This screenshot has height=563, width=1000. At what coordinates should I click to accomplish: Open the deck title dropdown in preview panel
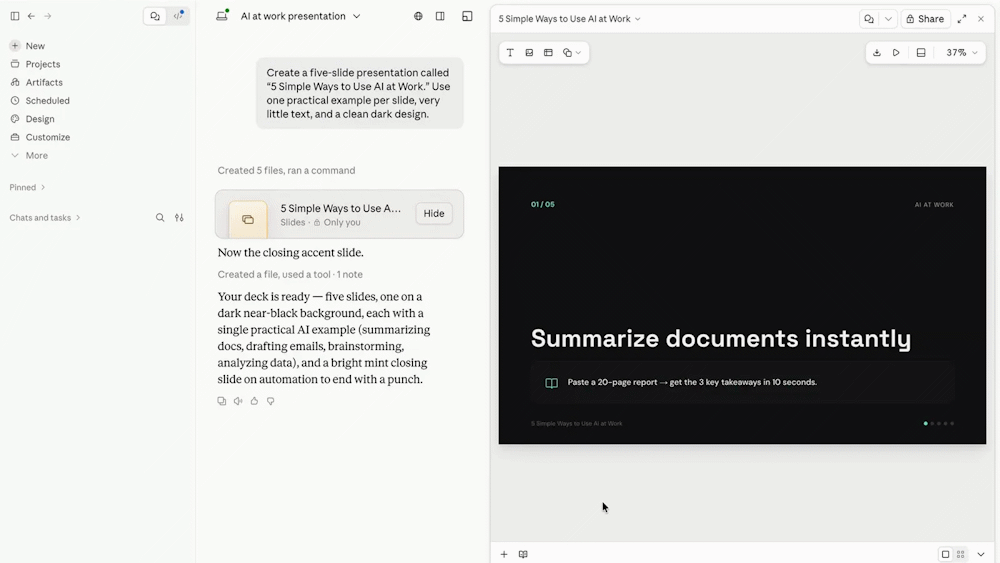click(570, 19)
